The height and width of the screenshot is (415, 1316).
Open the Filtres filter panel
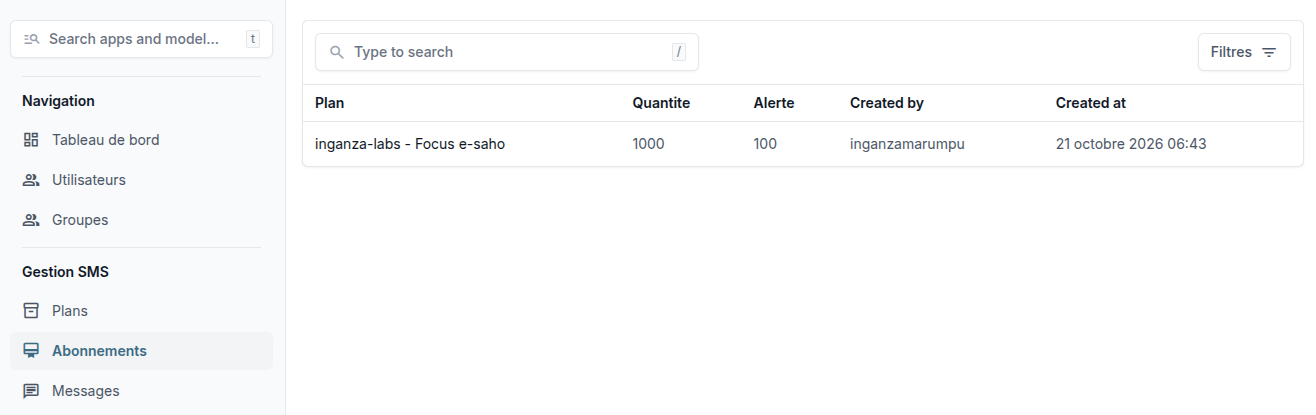(x=1244, y=52)
